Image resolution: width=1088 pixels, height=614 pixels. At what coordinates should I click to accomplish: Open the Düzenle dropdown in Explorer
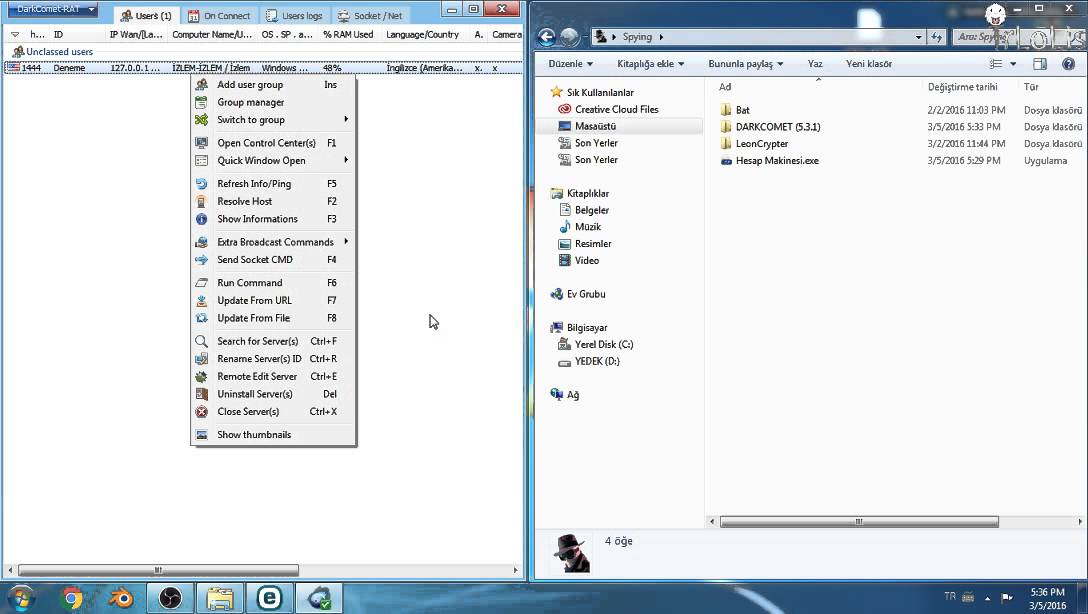[x=570, y=64]
